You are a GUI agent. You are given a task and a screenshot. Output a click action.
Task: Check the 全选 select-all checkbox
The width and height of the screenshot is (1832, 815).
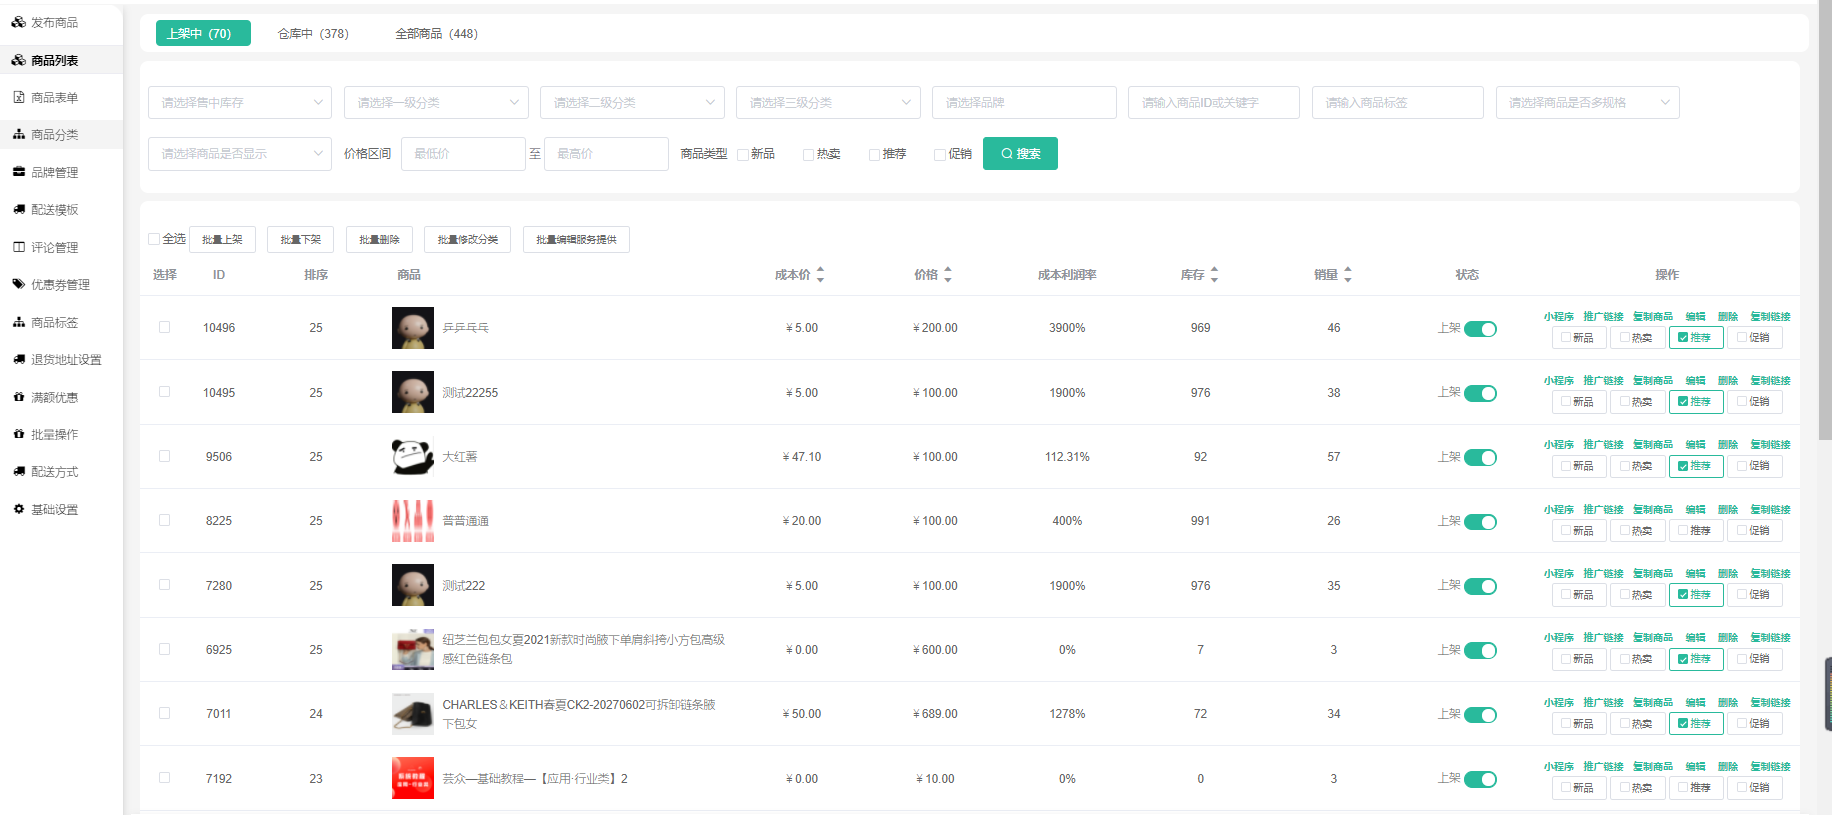[x=154, y=239]
